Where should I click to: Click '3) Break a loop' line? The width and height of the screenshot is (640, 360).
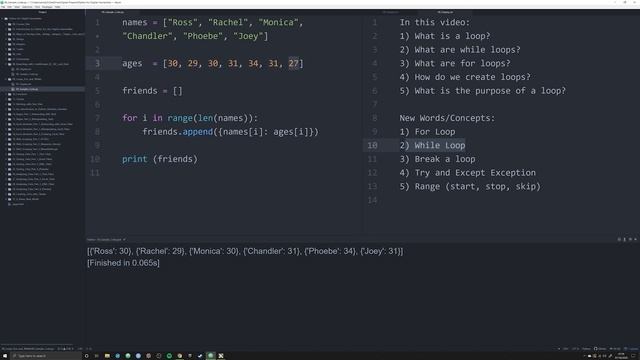(x=437, y=159)
